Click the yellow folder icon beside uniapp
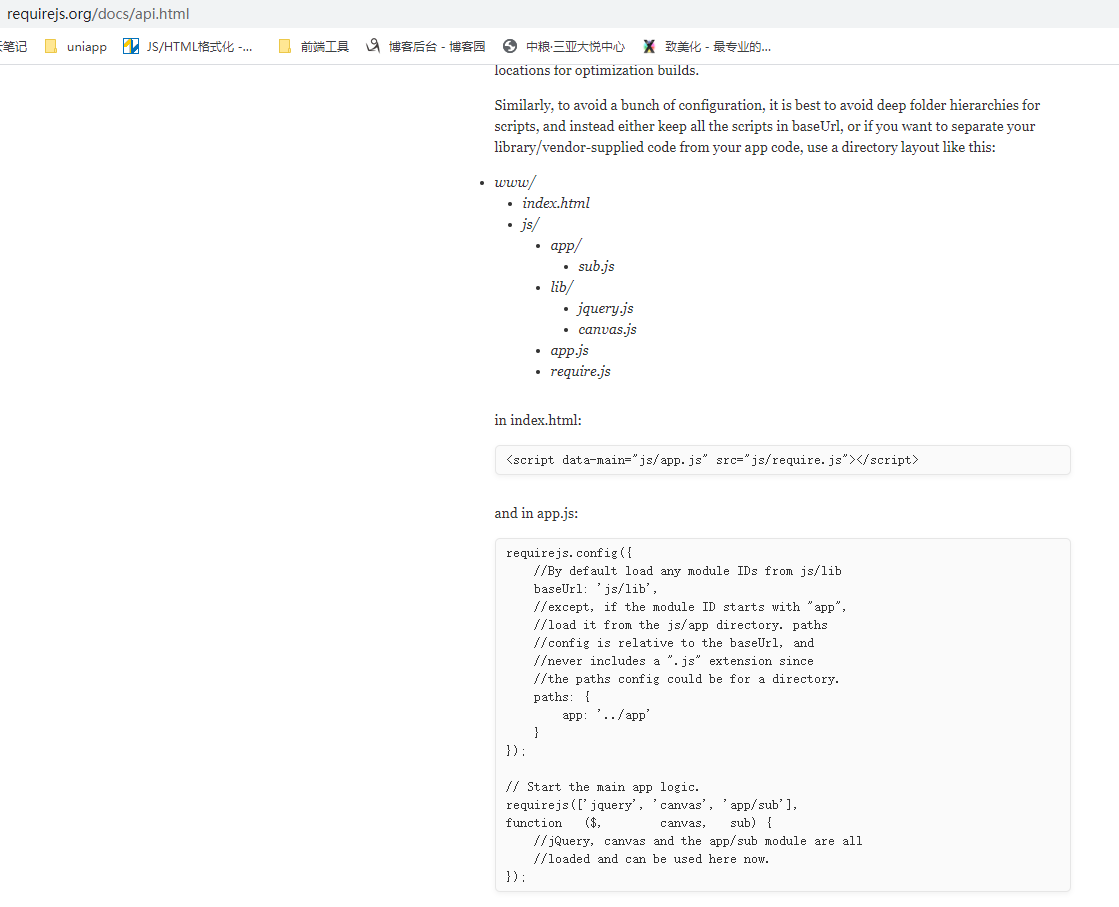The width and height of the screenshot is (1119, 907). (x=51, y=46)
